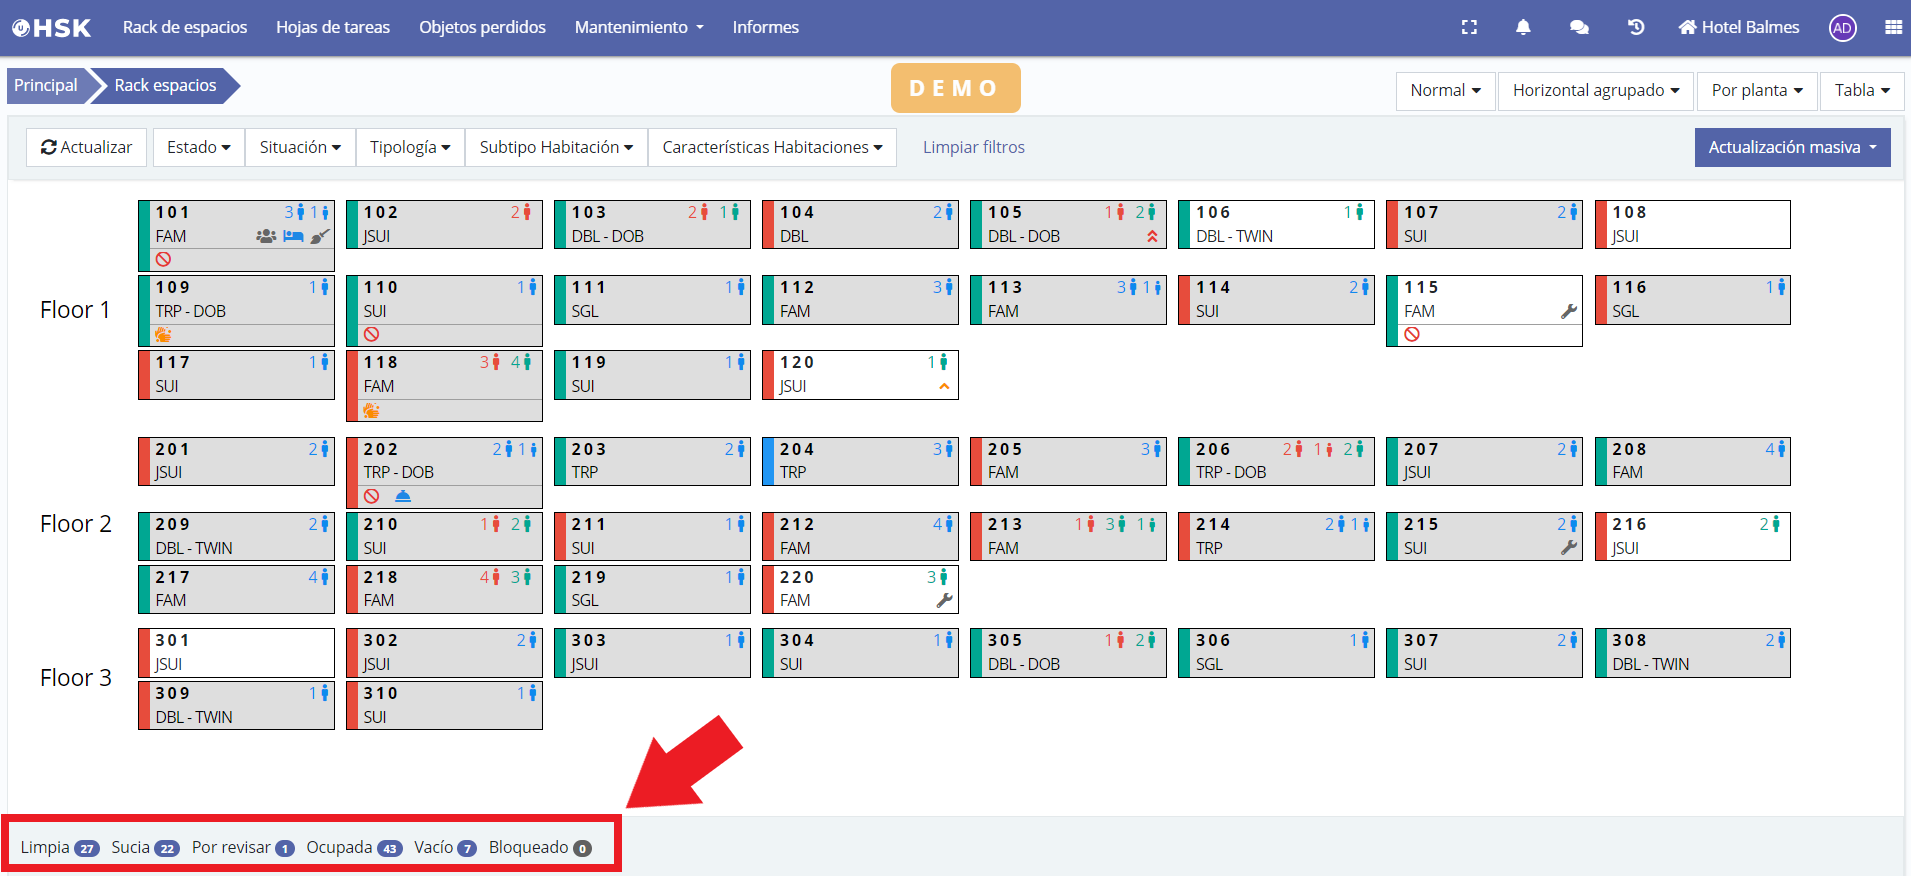Open the Tipología filter dropdown

pos(409,147)
